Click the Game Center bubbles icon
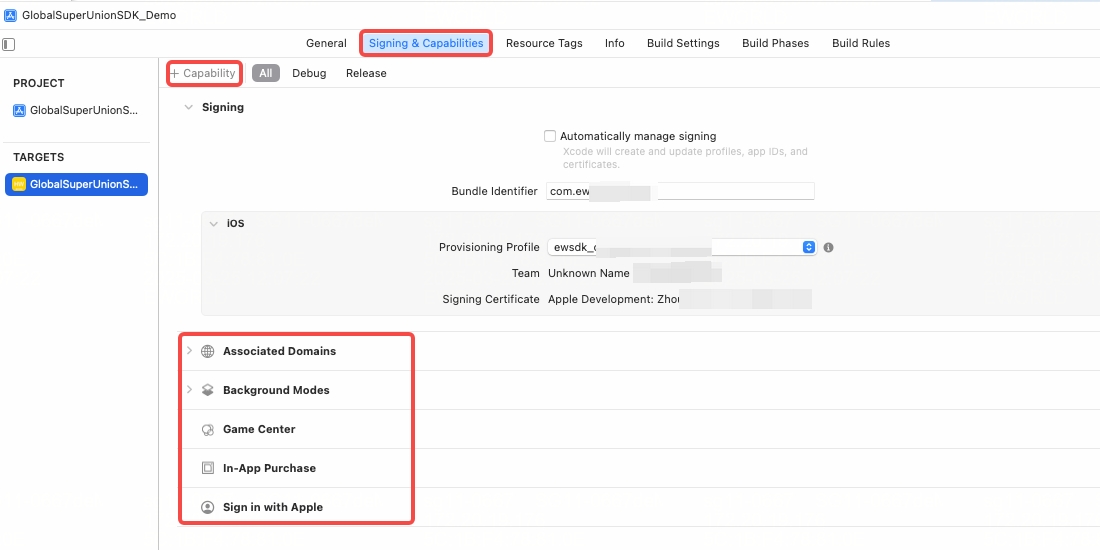This screenshot has width=1100, height=550. [x=208, y=429]
